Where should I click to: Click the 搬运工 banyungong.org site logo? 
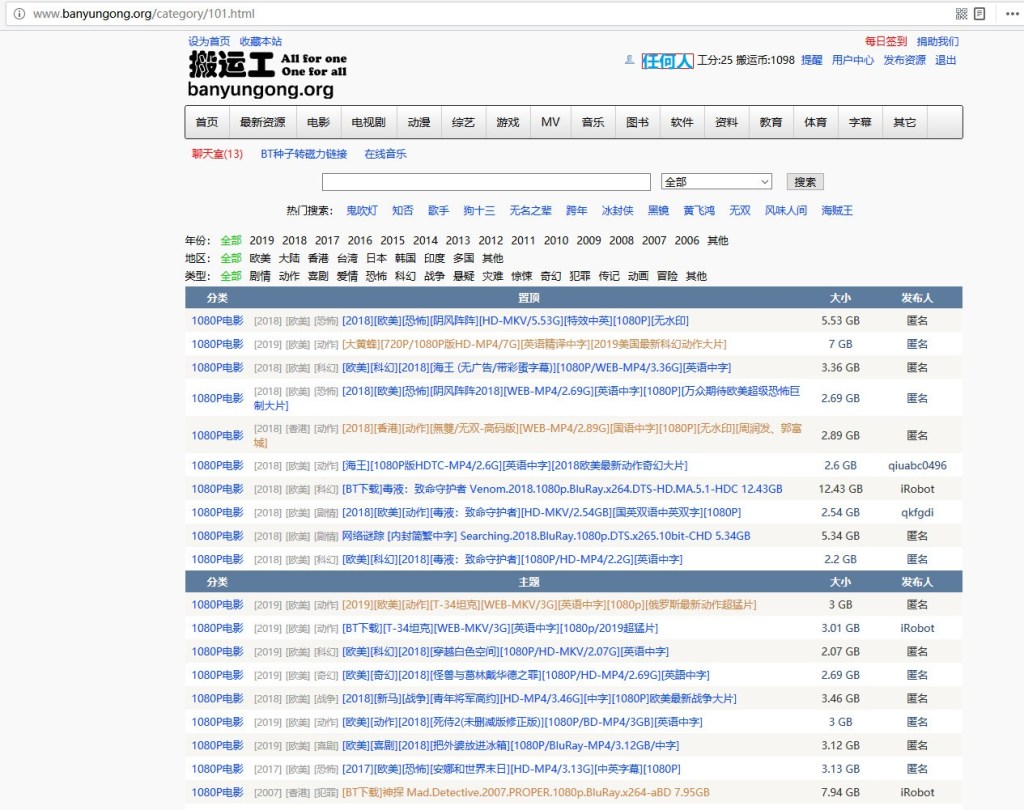(266, 75)
